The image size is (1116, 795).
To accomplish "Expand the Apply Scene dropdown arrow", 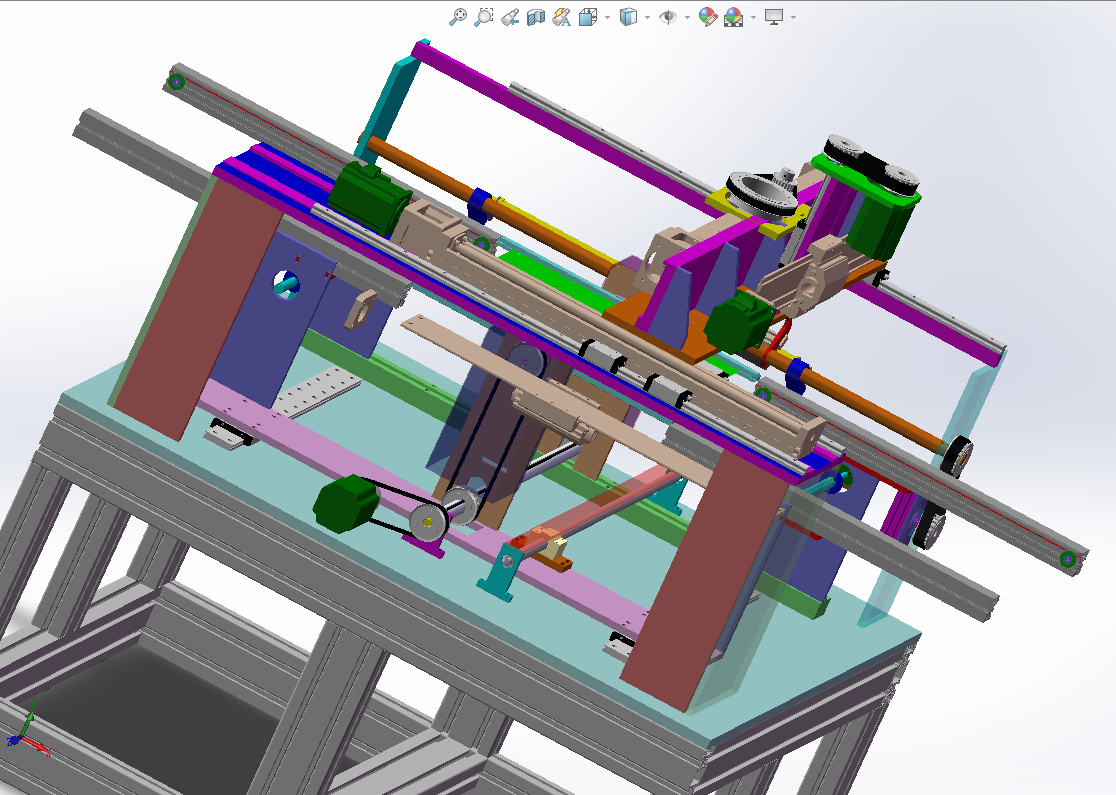I will click(x=753, y=17).
